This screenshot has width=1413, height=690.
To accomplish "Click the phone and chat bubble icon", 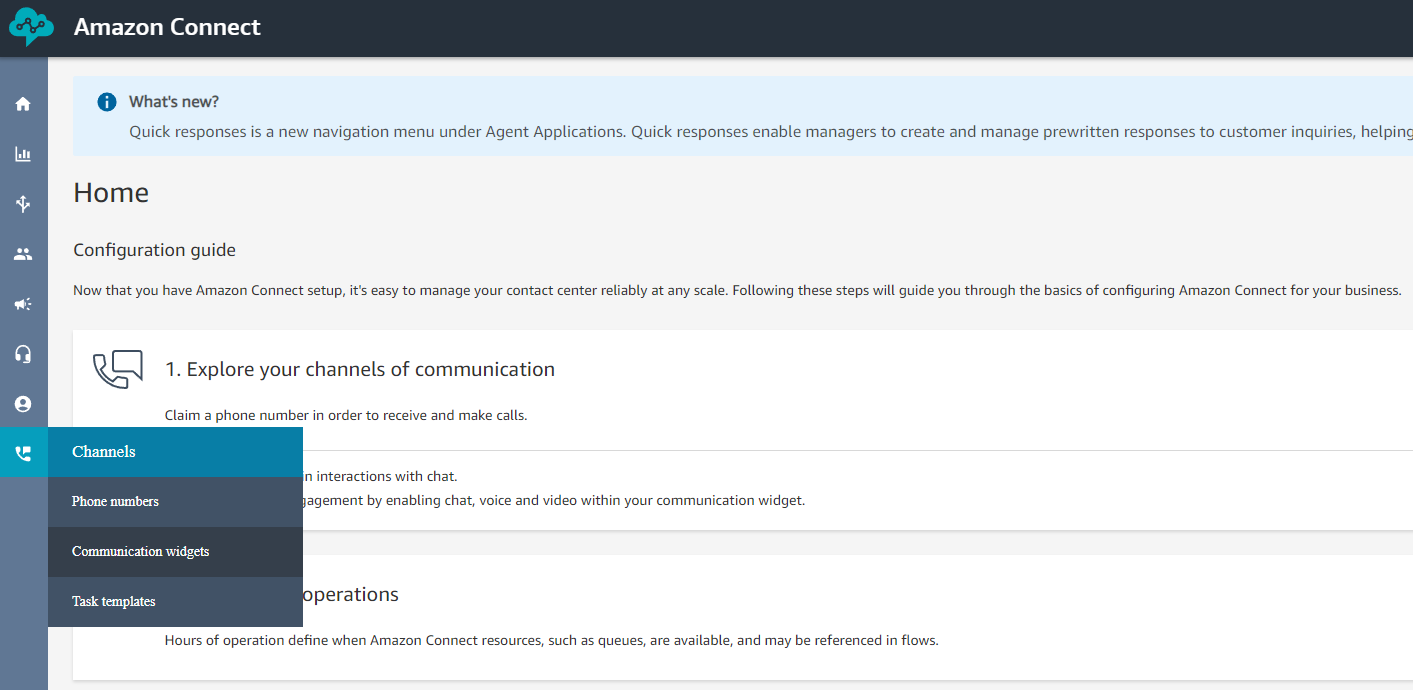I will (118, 370).
